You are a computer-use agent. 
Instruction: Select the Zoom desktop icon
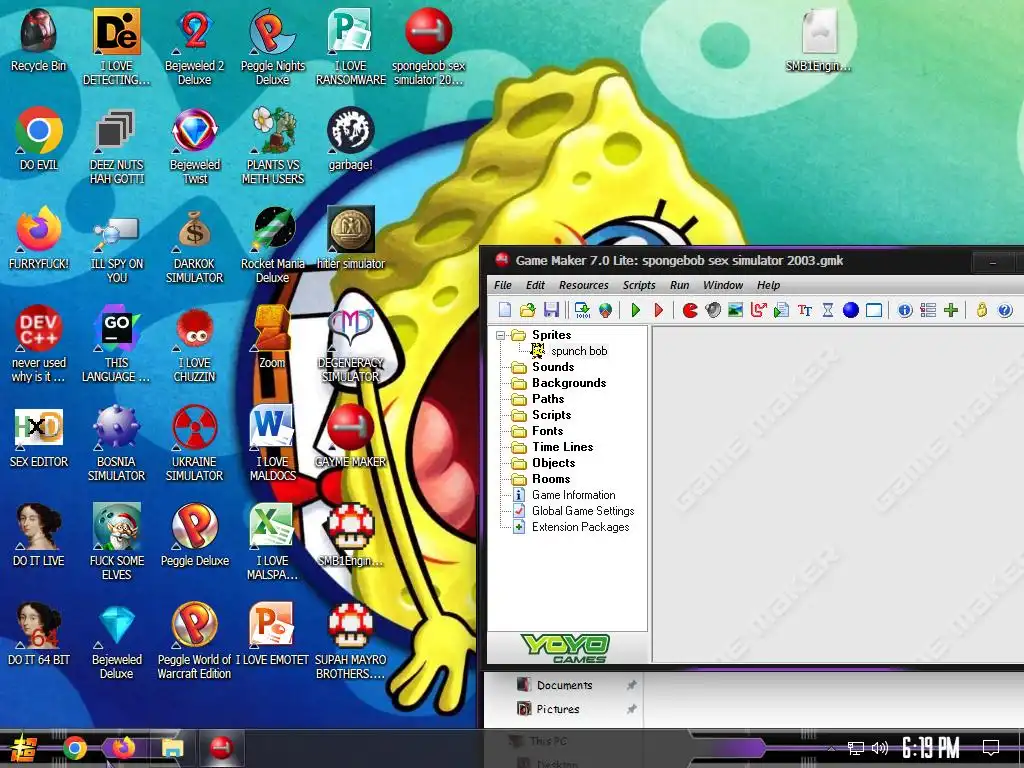272,338
